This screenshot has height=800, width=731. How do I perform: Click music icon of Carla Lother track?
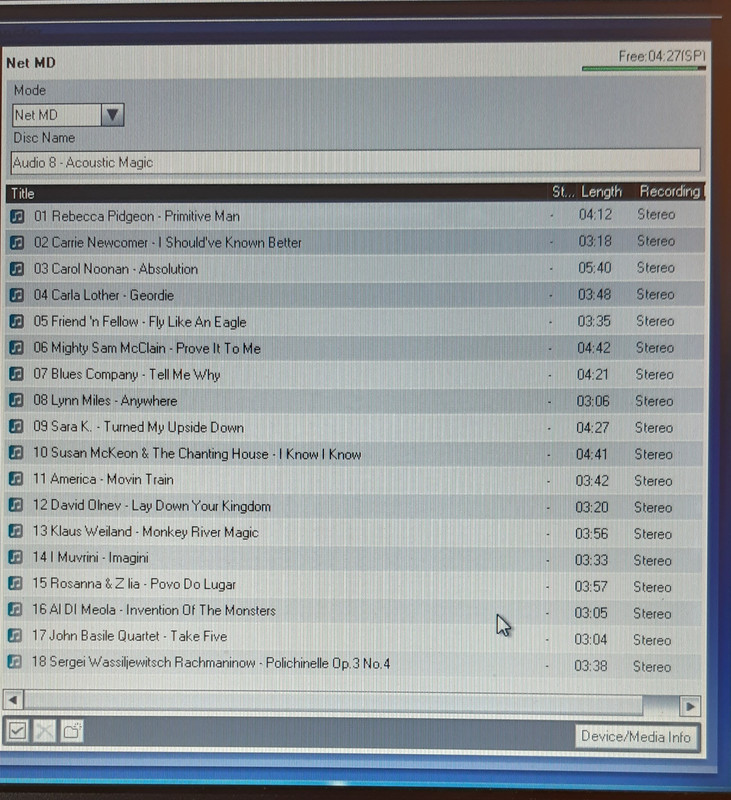pyautogui.click(x=17, y=295)
